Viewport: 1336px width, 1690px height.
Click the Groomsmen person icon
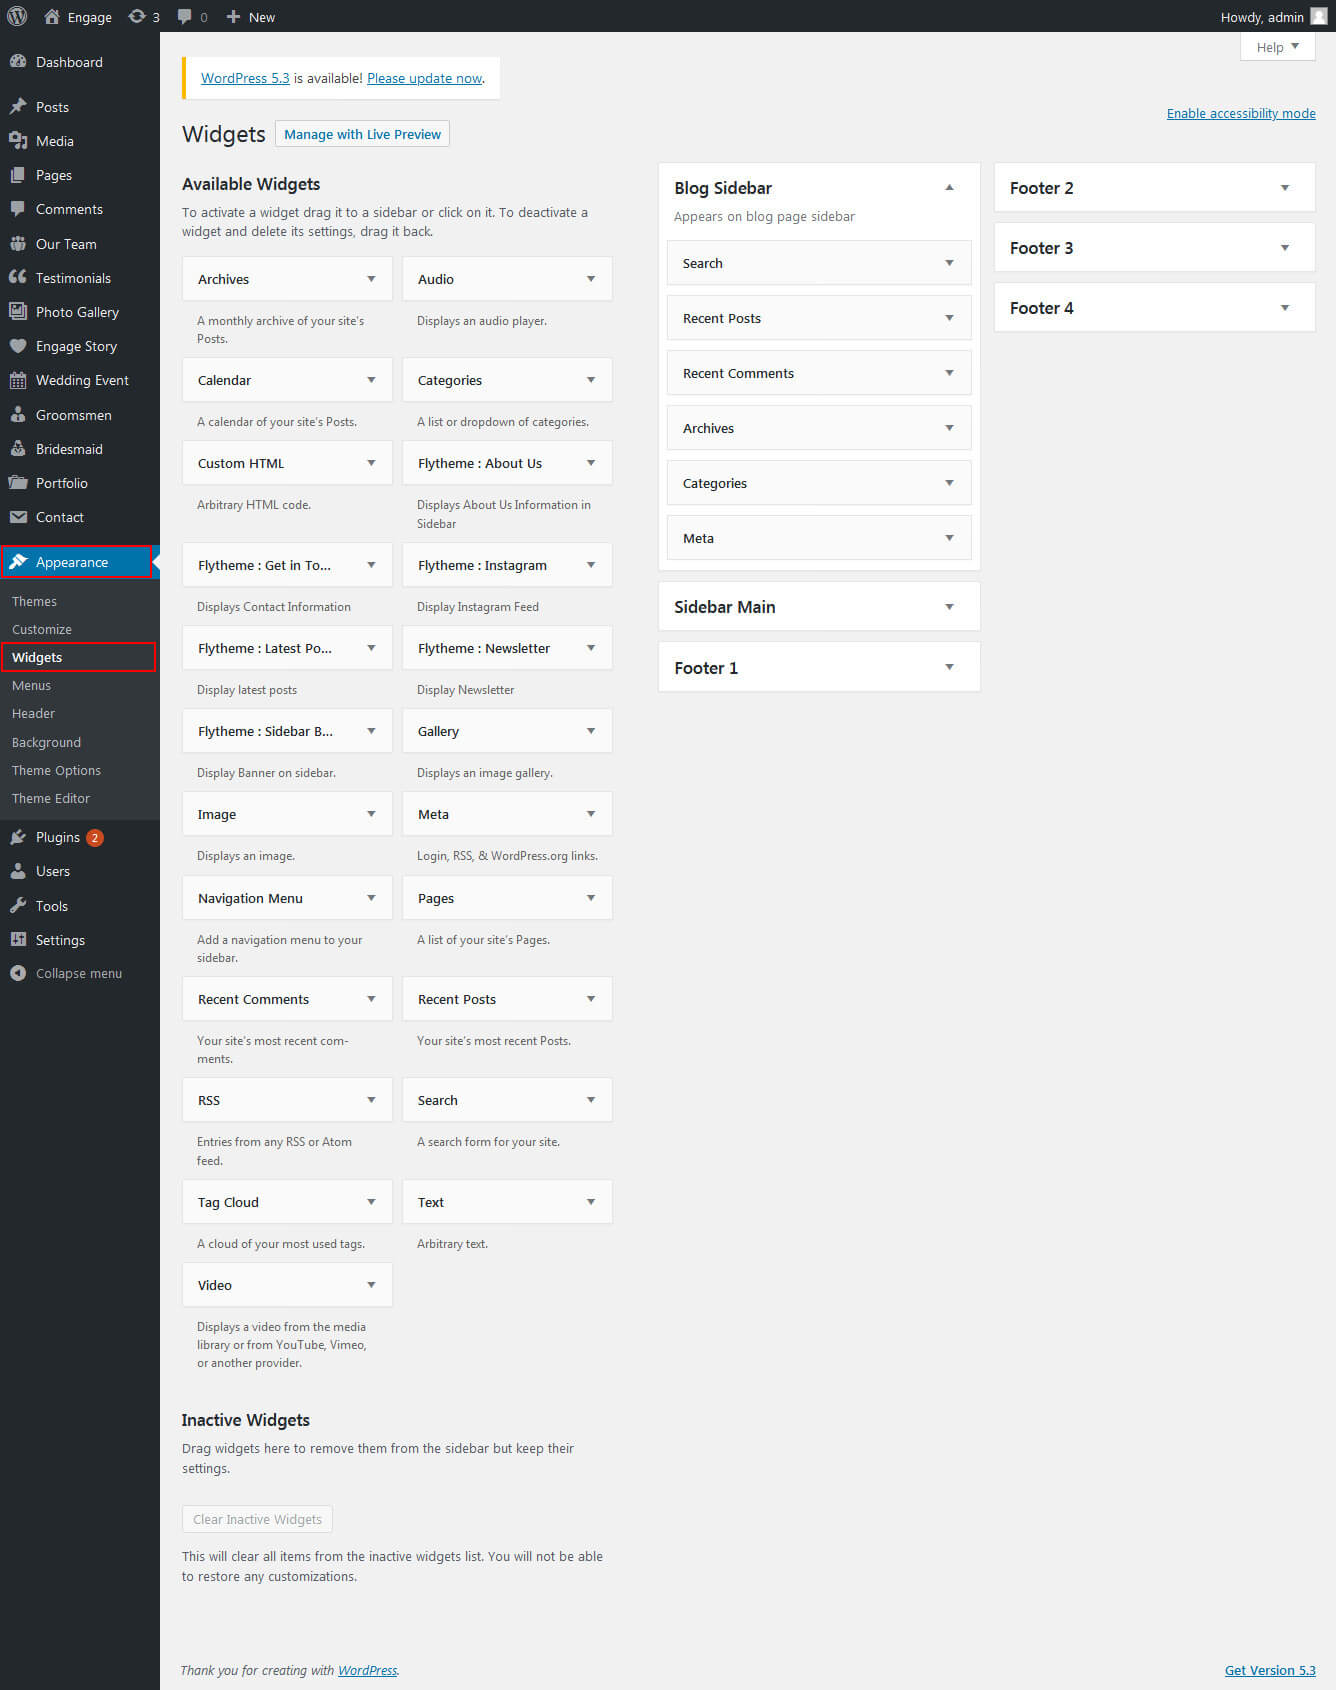click(18, 414)
